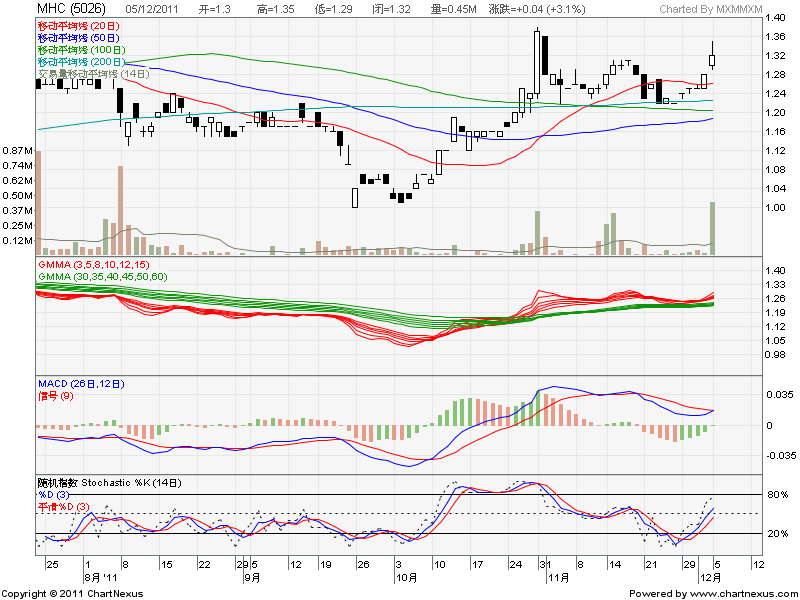The image size is (800, 600).
Task: Click the Stochastic %K(14日) indicator title
Action: [x=110, y=482]
